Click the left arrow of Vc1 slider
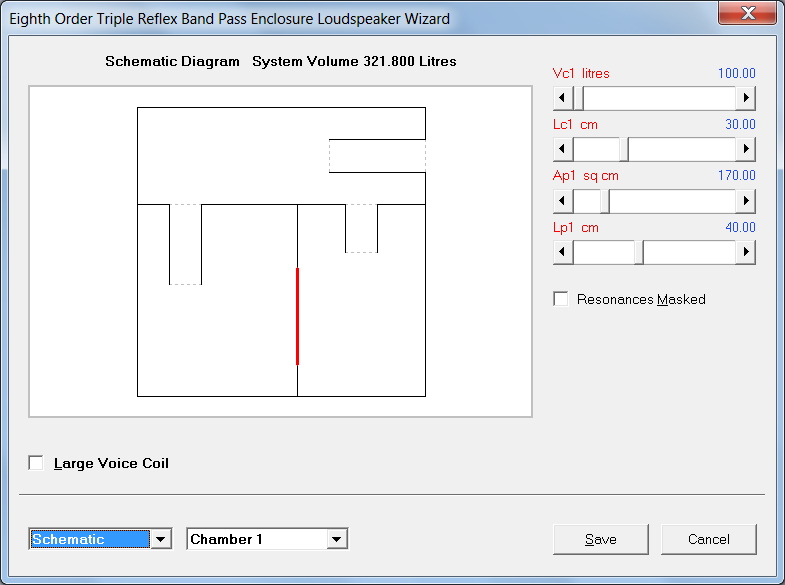This screenshot has width=785, height=585. (563, 98)
